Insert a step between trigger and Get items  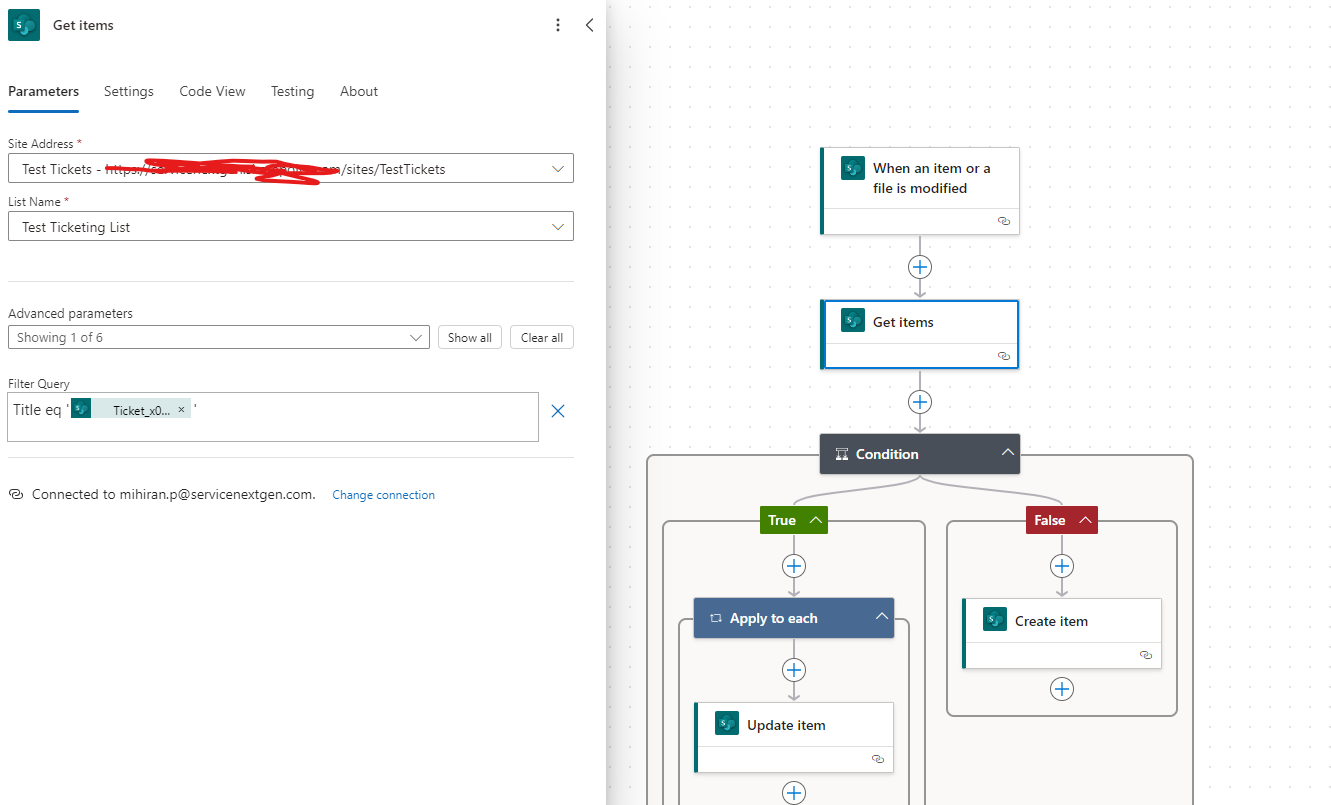[920, 267]
